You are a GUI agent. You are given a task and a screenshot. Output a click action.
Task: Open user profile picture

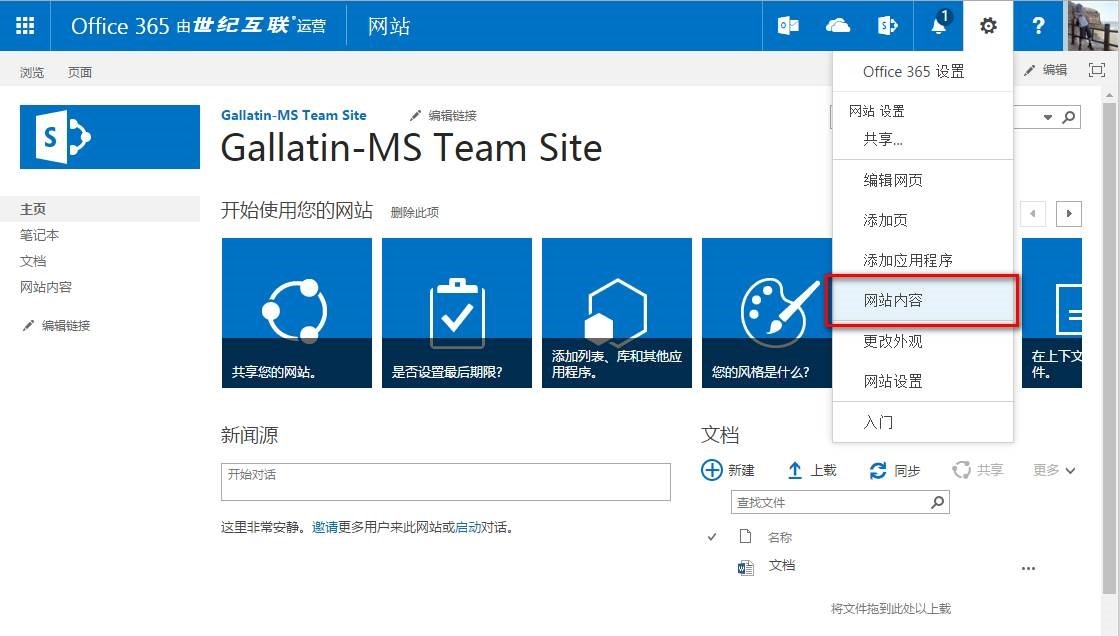click(1093, 26)
